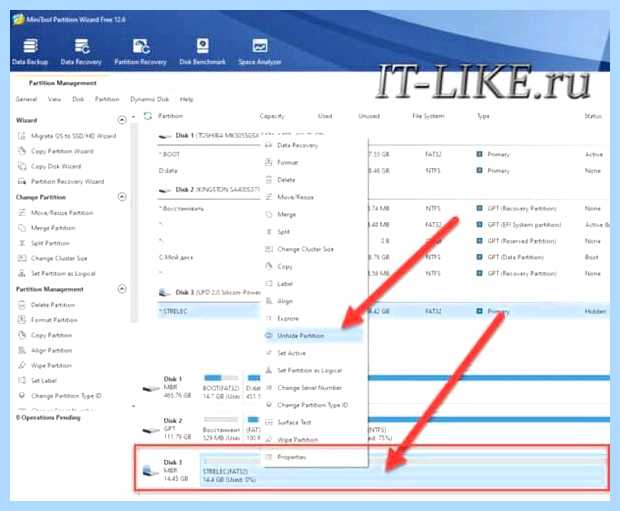Select the Partition Management tab

(x=62, y=83)
